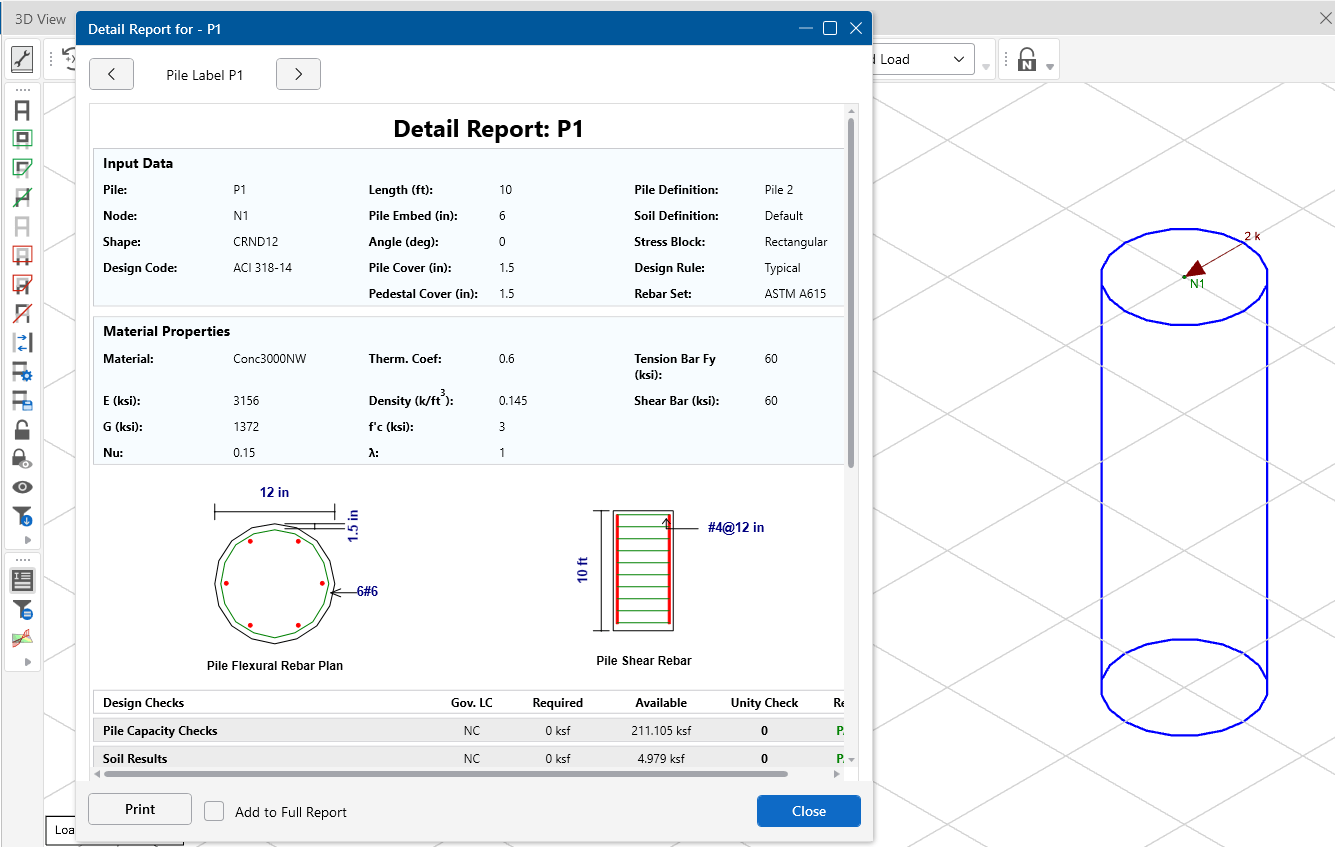Click the colored graph results icon
This screenshot has width=1335, height=847.
pyautogui.click(x=22, y=638)
